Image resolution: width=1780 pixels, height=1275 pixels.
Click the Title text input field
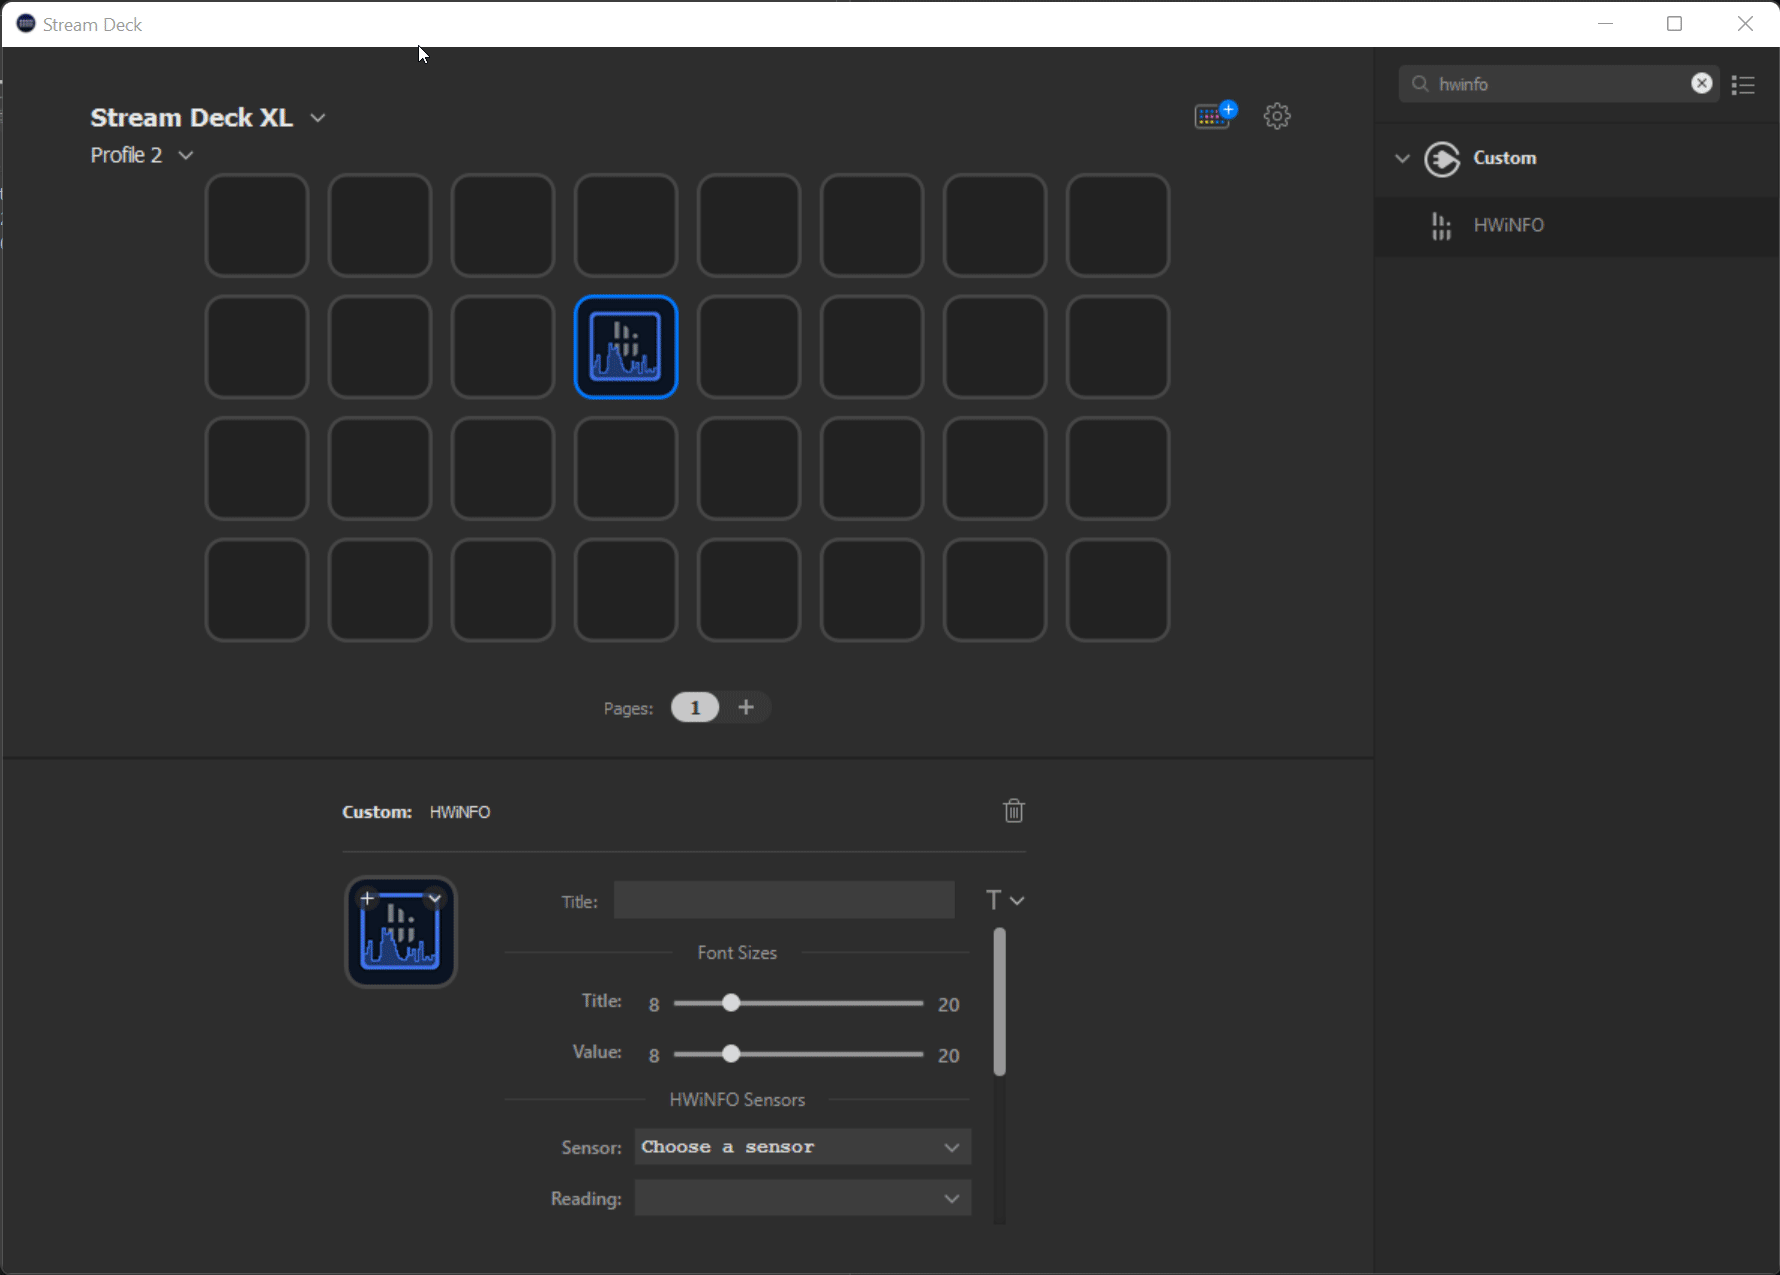(784, 900)
